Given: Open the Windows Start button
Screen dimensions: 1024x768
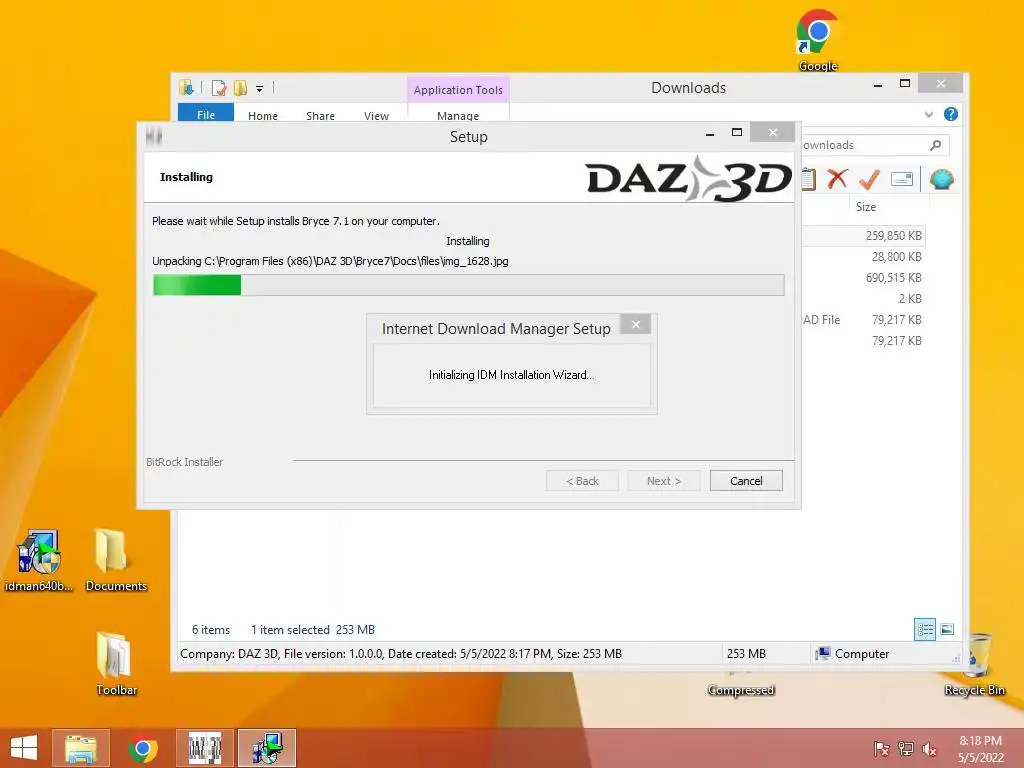Looking at the screenshot, I should pyautogui.click(x=24, y=748).
